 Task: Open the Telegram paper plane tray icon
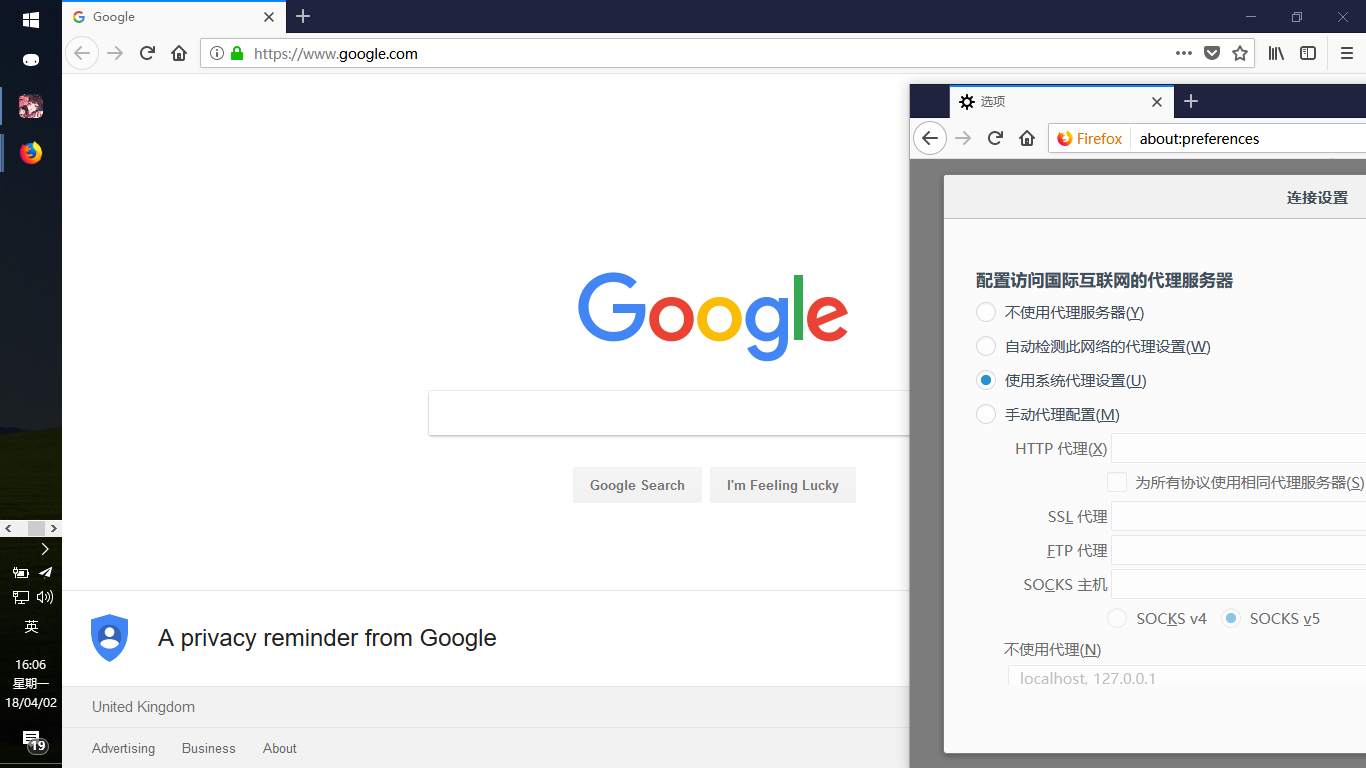(45, 573)
